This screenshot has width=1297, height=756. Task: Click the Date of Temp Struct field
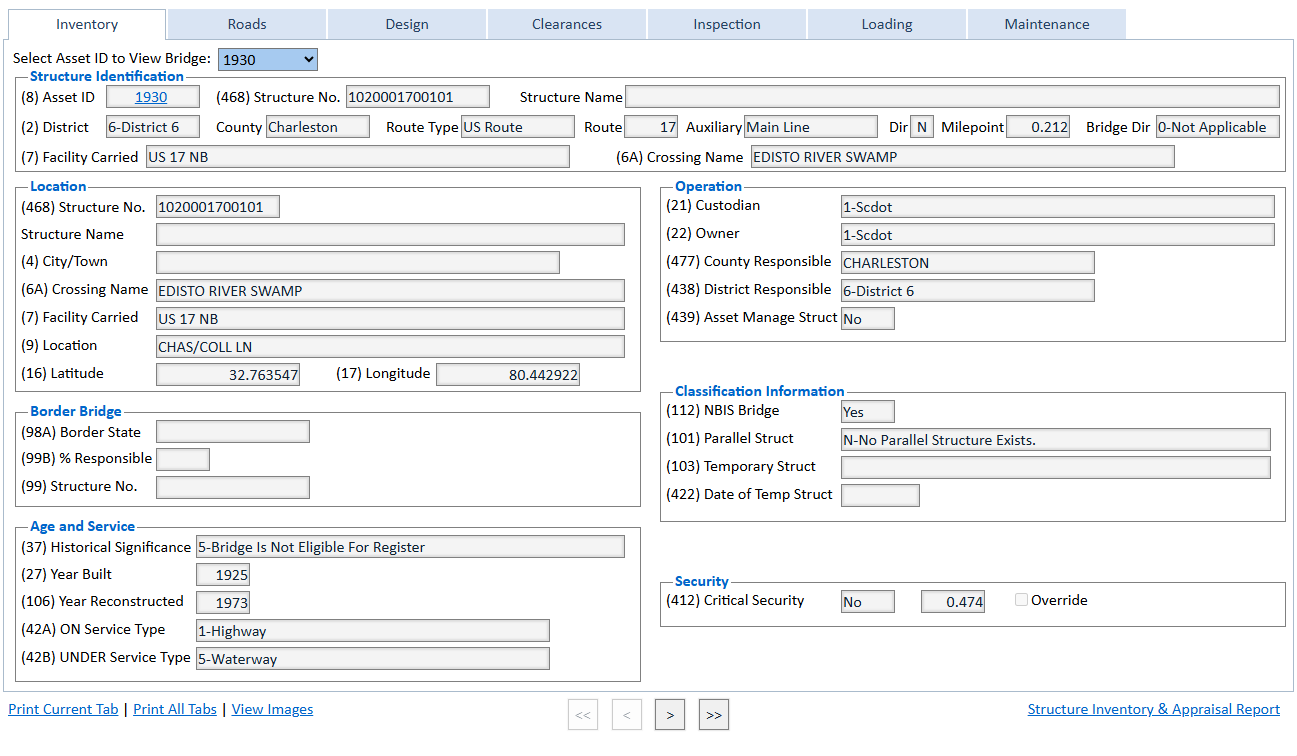coord(880,495)
